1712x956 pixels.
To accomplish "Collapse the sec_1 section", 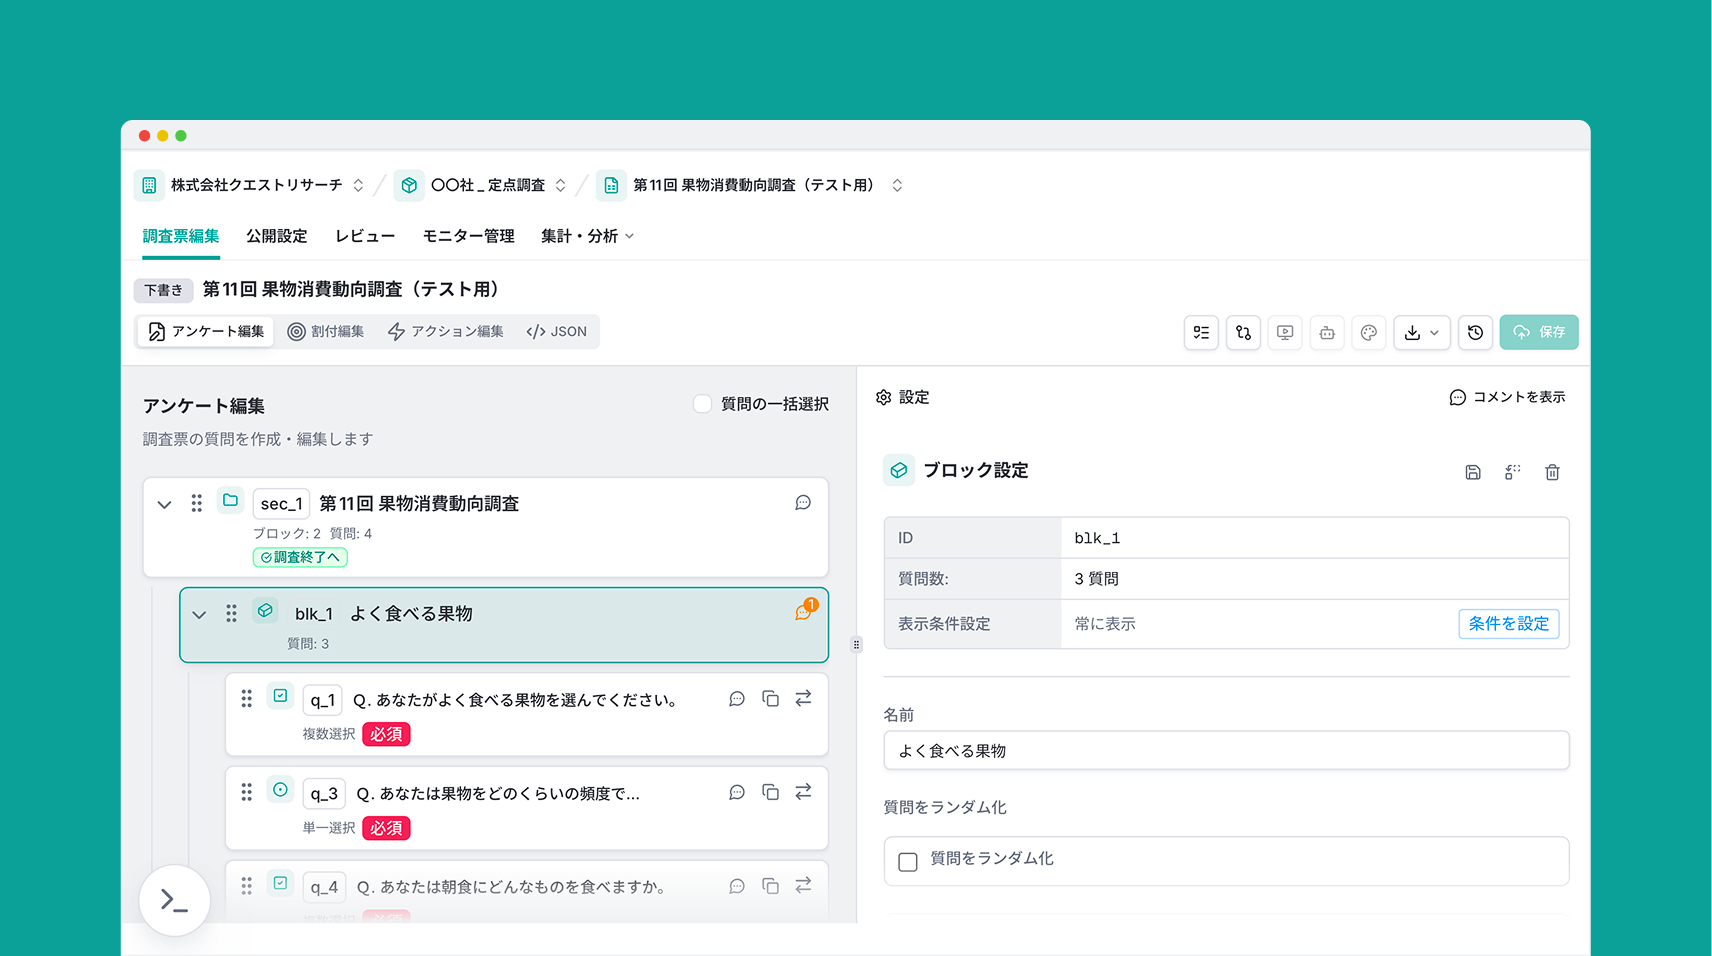I will point(165,505).
